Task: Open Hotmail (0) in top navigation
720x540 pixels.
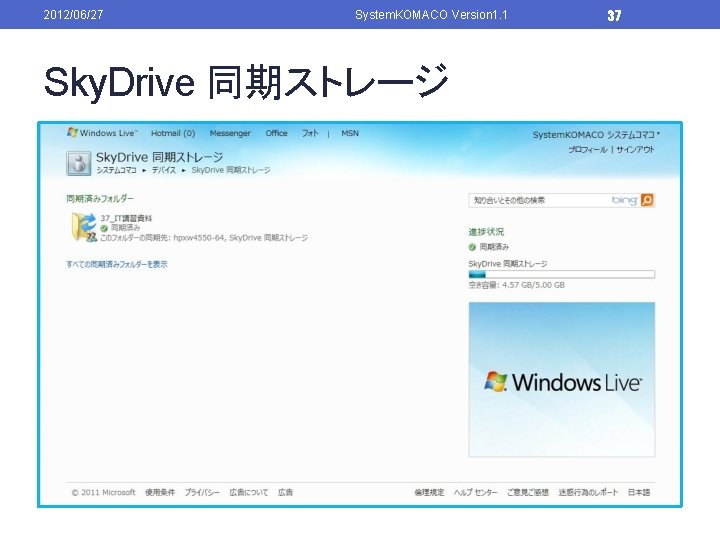Action: (x=173, y=133)
